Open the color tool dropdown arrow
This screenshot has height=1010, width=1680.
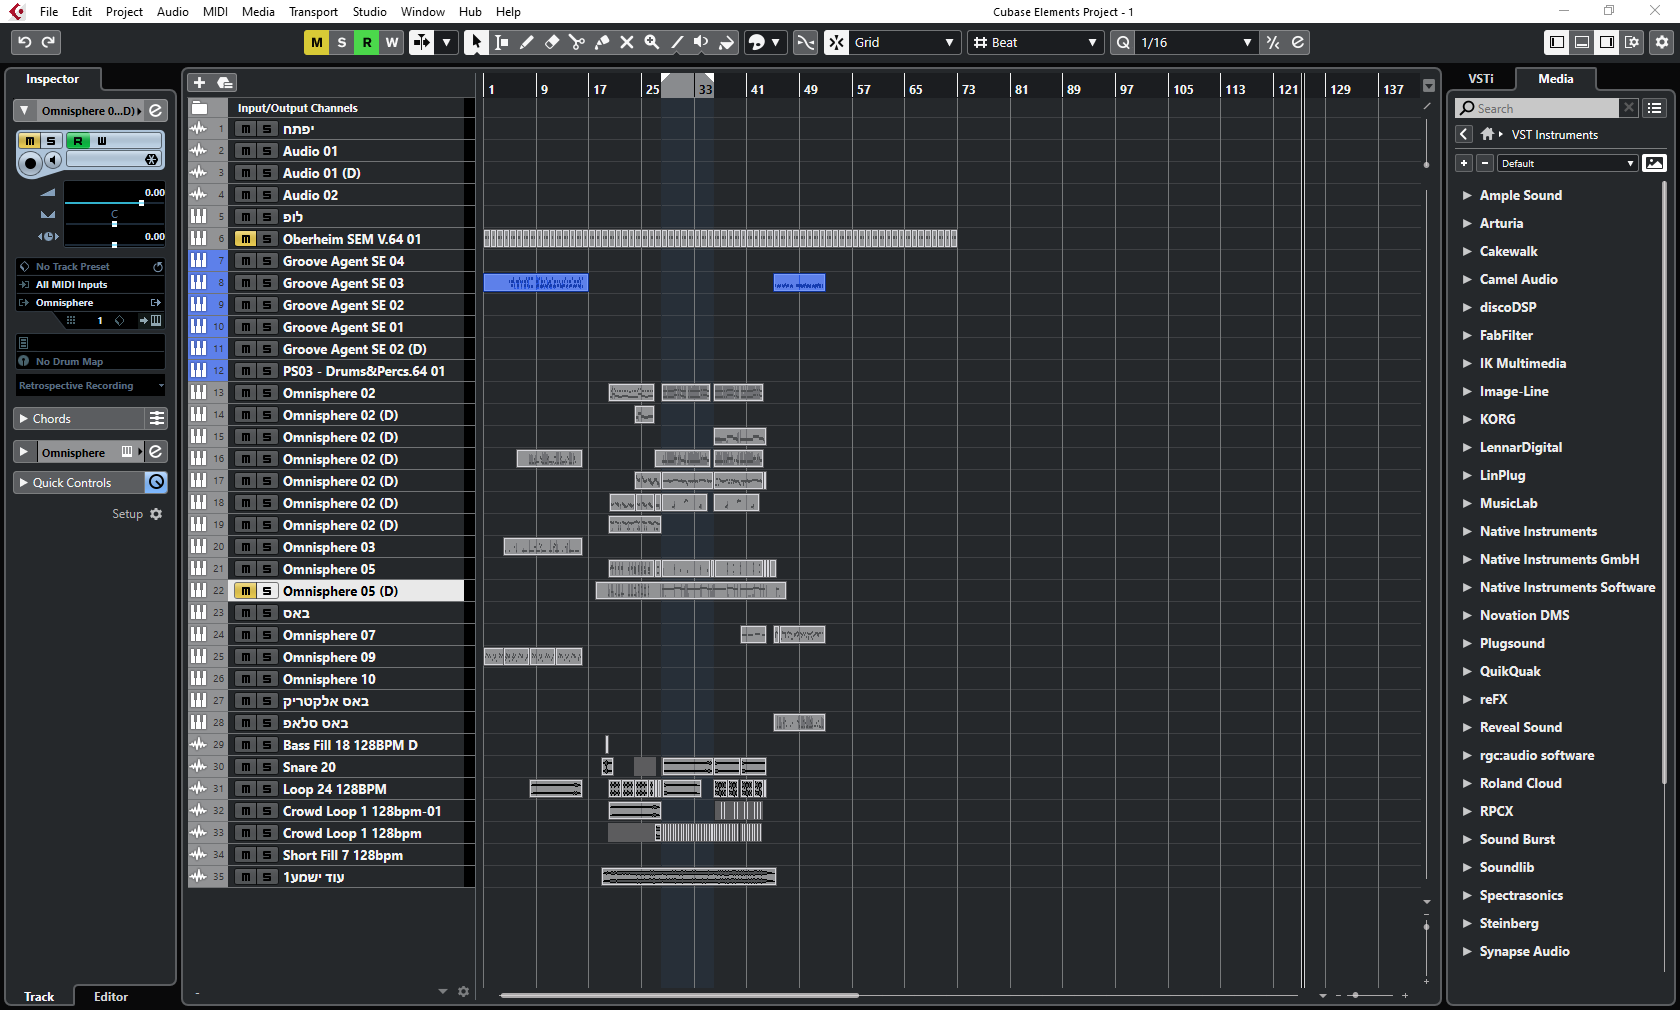click(x=776, y=42)
